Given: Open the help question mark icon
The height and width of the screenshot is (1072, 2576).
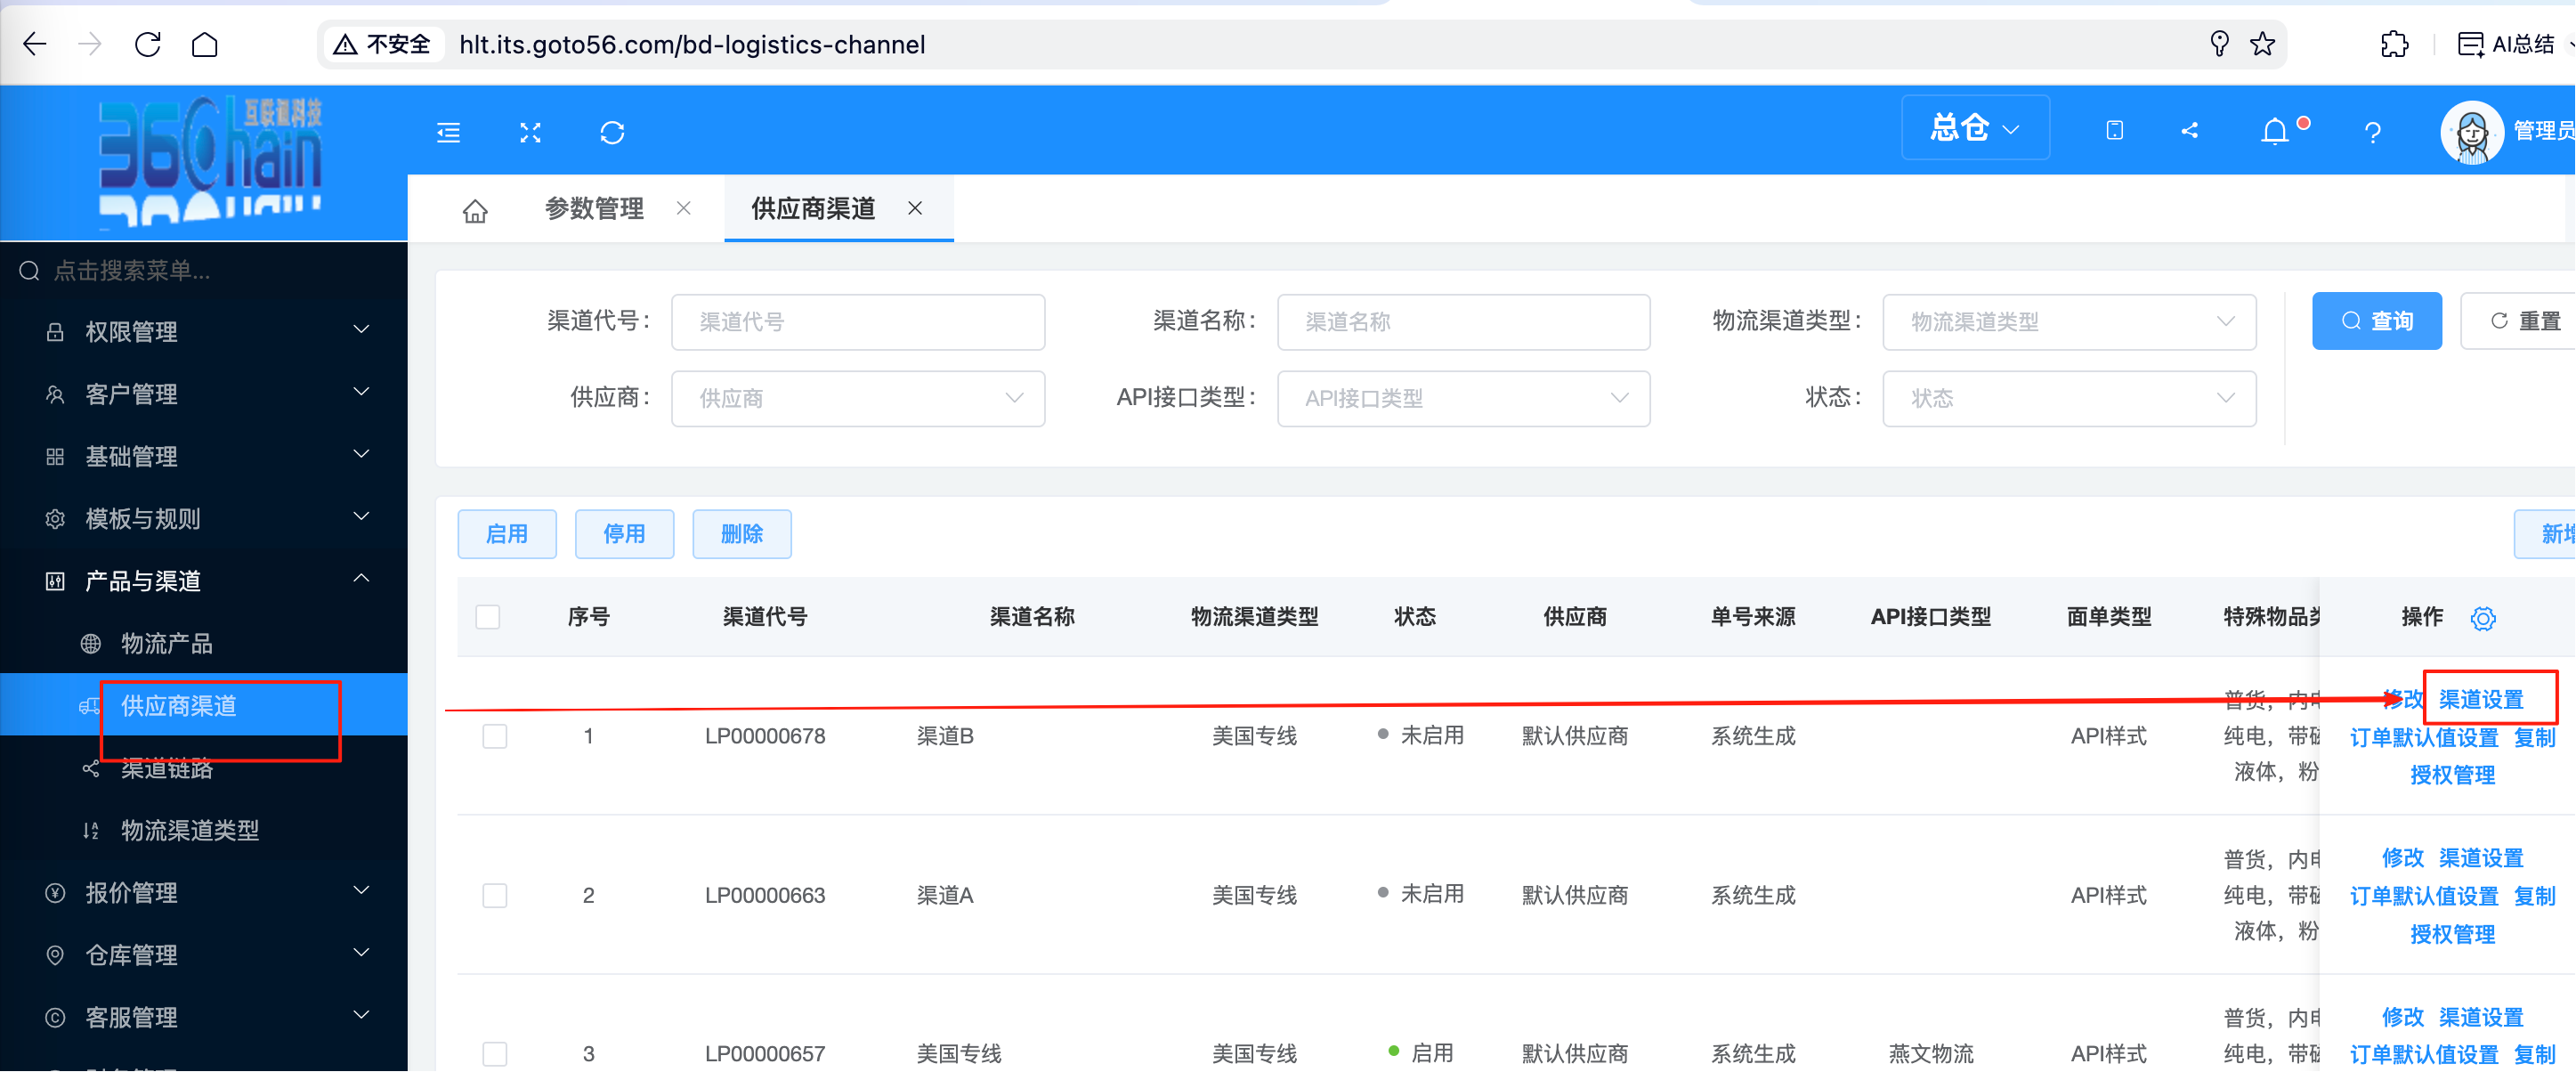Looking at the screenshot, I should pos(2372,132).
